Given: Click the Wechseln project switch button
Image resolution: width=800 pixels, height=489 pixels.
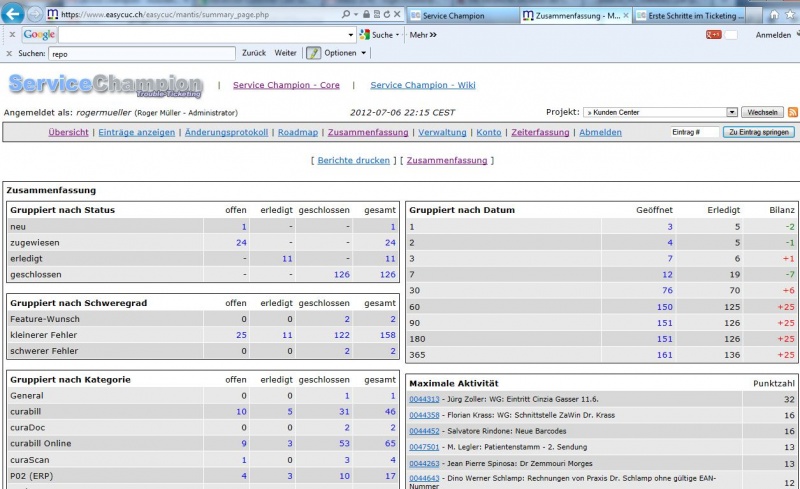Looking at the screenshot, I should [x=763, y=112].
